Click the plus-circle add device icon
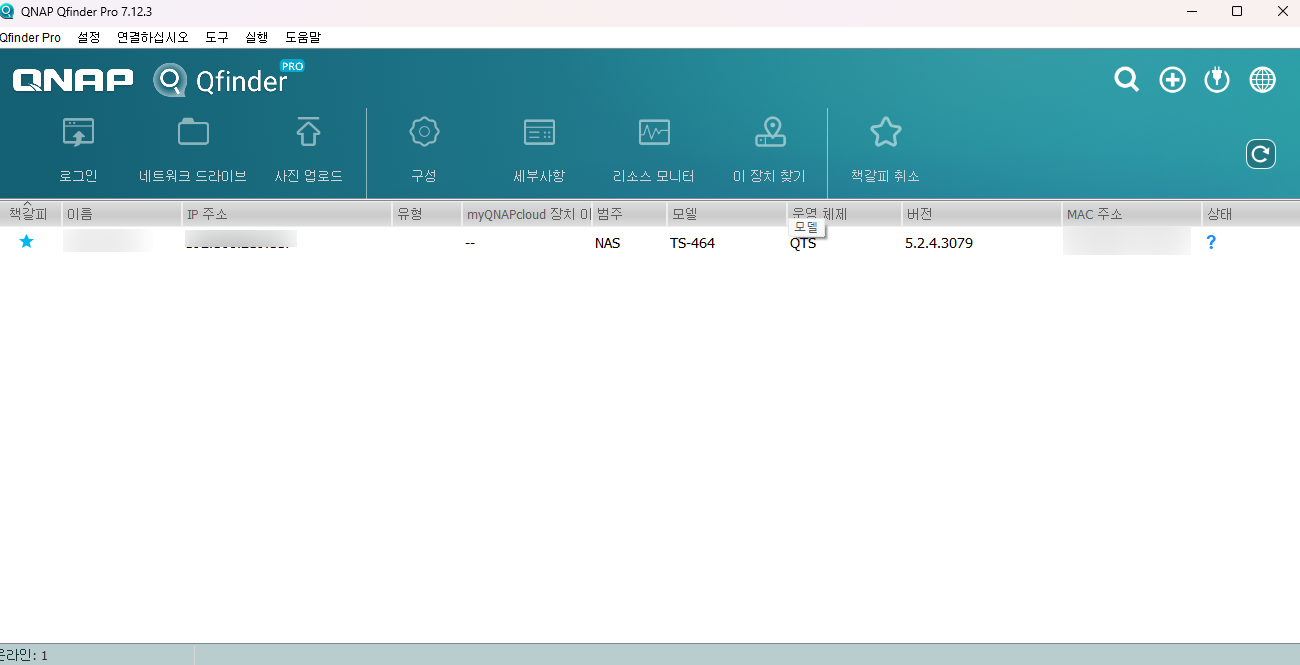 (1172, 80)
